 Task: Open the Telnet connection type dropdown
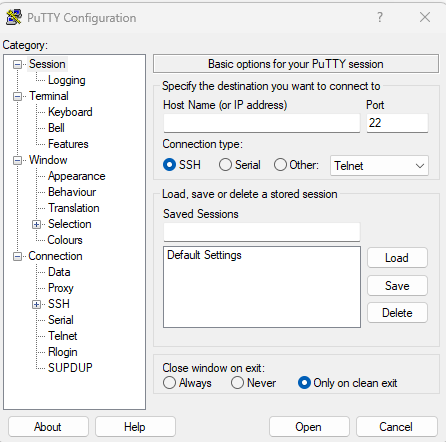point(379,166)
